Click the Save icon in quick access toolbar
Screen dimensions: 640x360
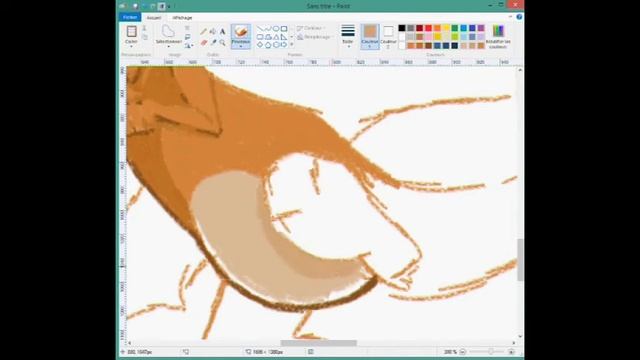click(135, 6)
